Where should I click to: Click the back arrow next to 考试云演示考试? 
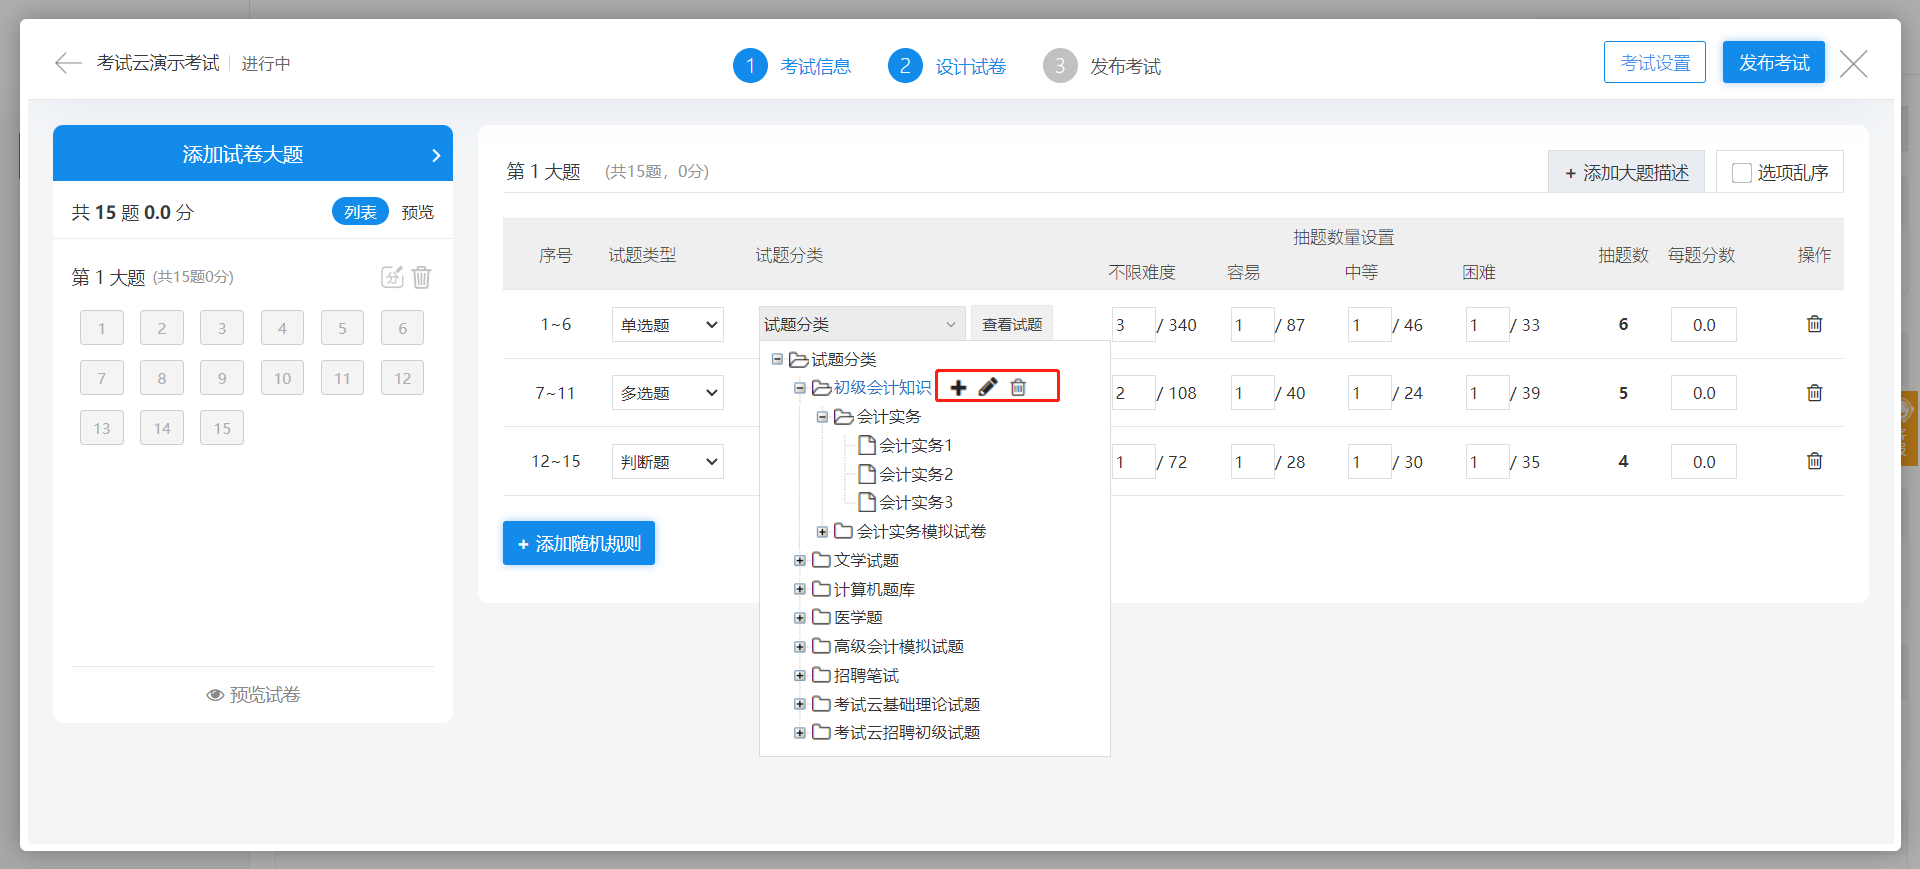68,63
